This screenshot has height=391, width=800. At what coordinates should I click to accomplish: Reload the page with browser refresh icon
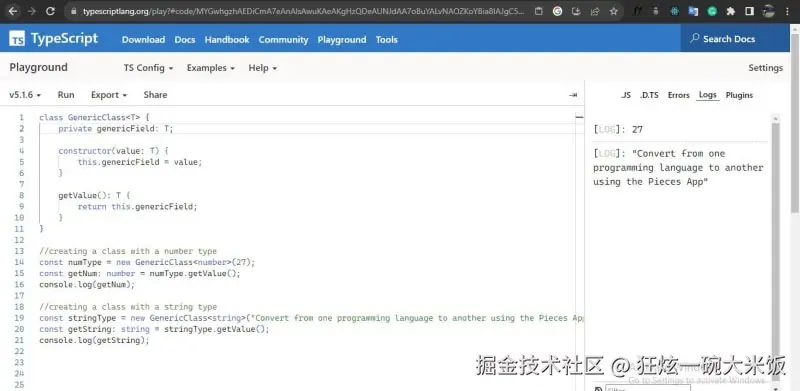coord(50,11)
